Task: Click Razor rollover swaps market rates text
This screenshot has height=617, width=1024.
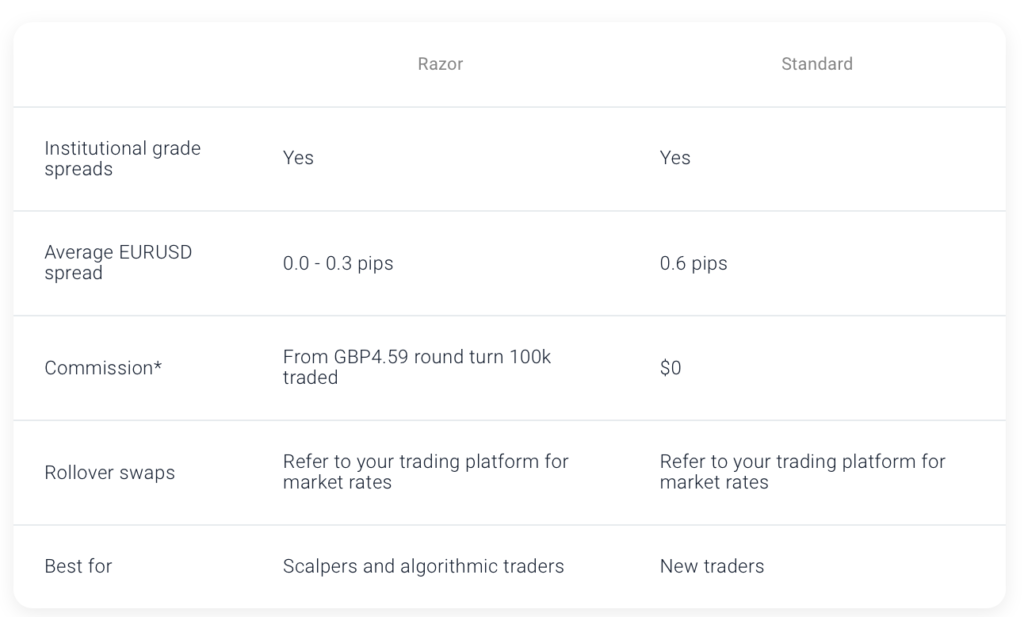Action: [x=426, y=471]
